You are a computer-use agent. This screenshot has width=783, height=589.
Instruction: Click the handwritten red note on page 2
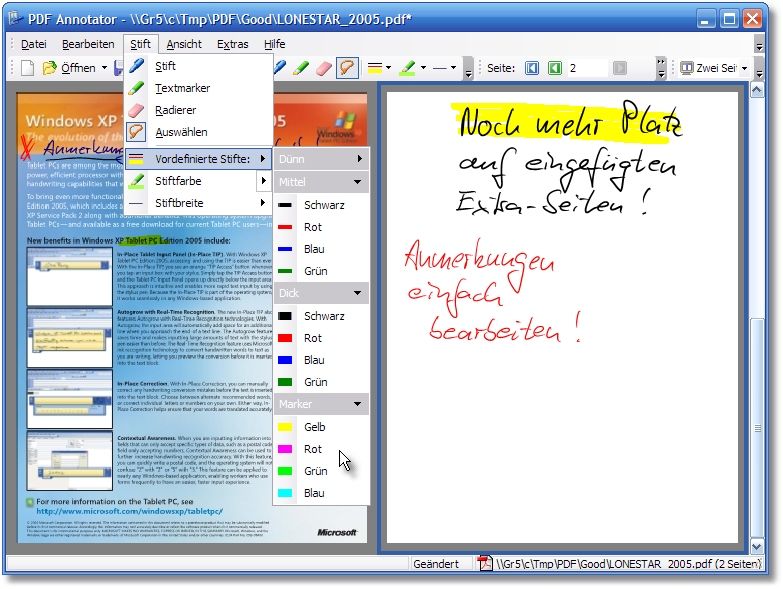492,292
